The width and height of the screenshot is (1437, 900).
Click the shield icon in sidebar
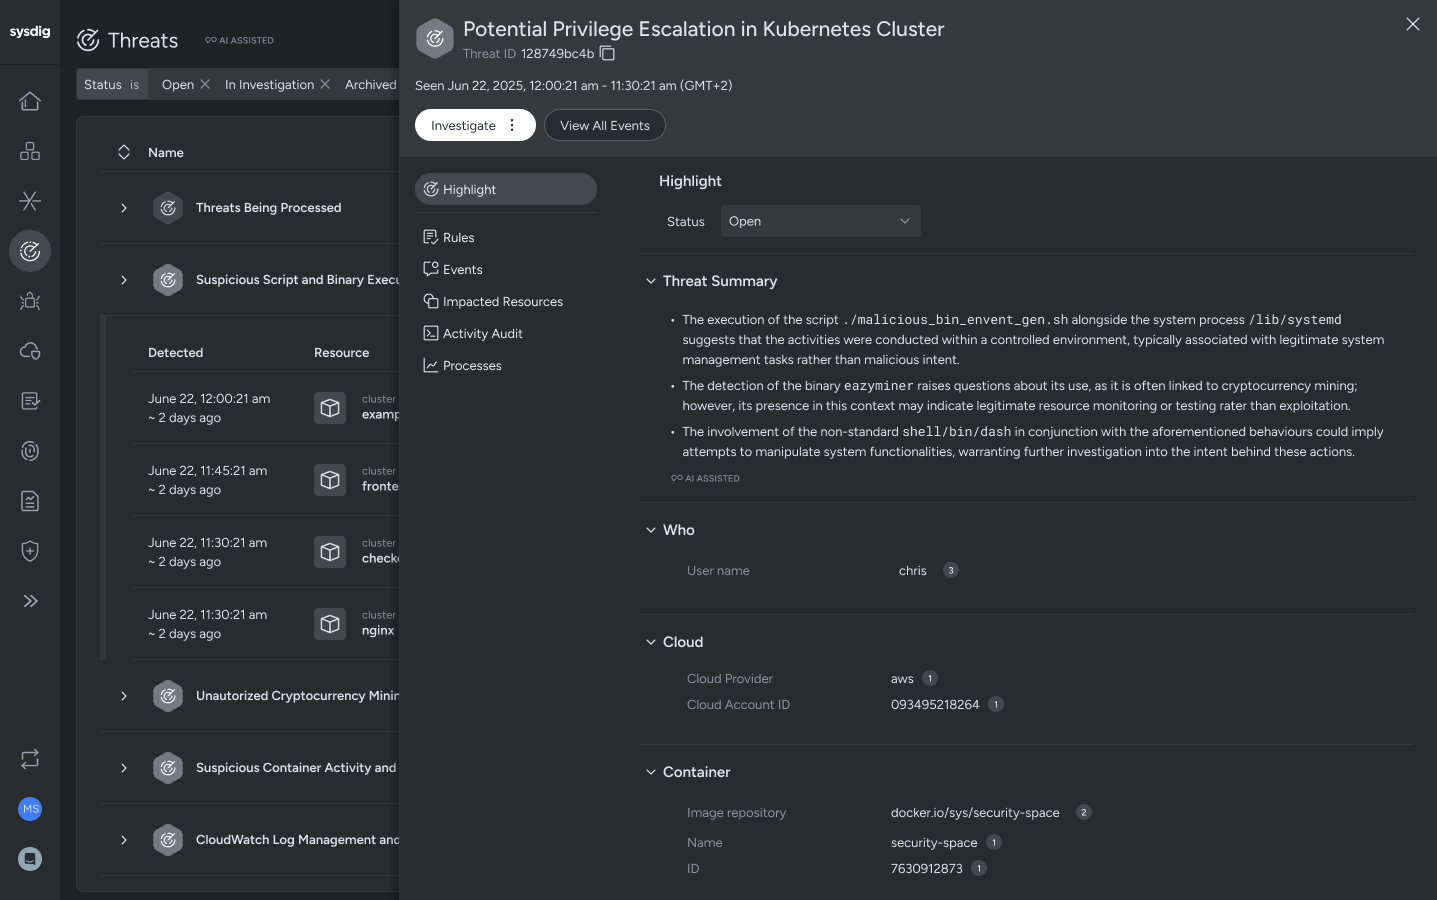[x=30, y=551]
